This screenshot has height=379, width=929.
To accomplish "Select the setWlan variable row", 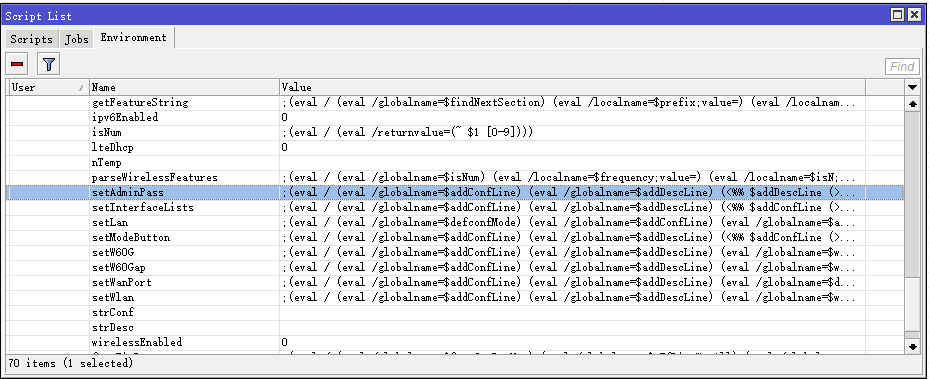I will click(x=456, y=297).
